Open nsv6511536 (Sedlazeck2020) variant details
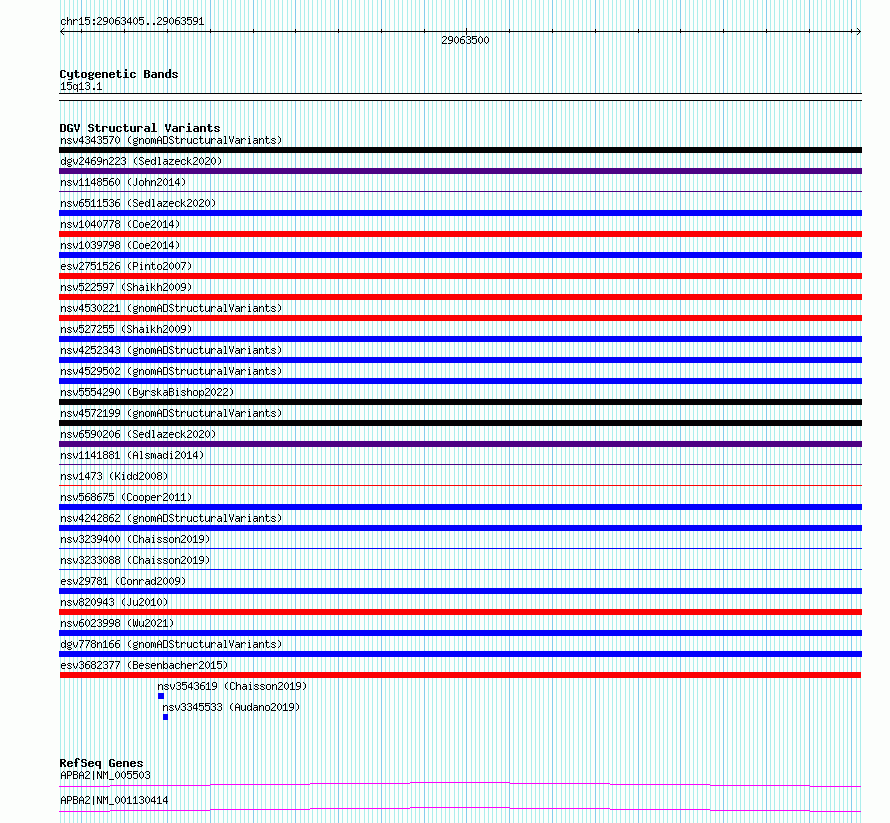Screen dimensions: 890x823 138,203
